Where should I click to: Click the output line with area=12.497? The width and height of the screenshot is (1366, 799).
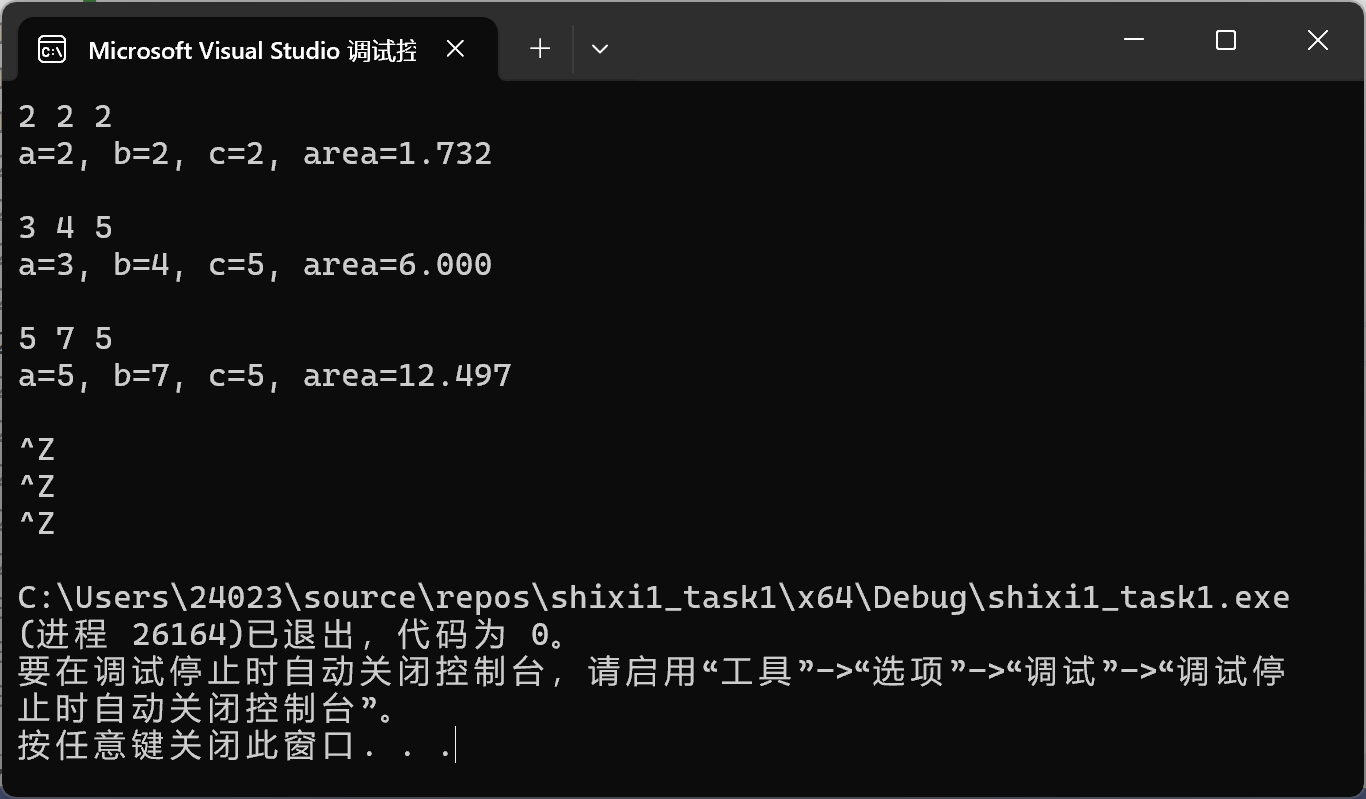[265, 376]
